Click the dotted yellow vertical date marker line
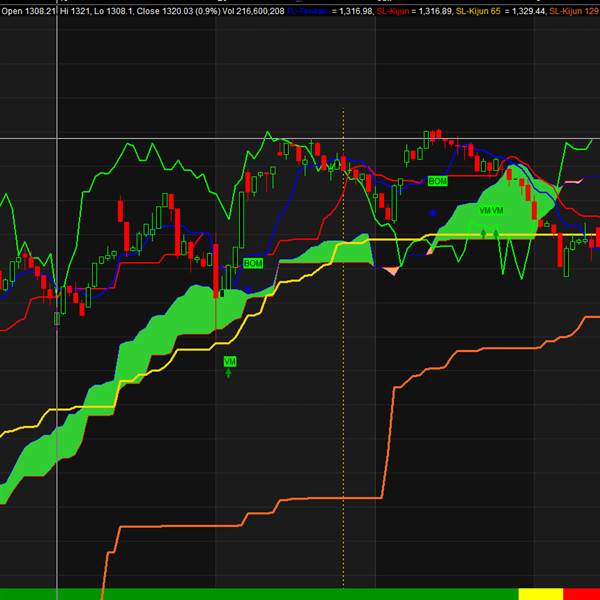Viewport: 600px width, 600px height. pos(343,348)
